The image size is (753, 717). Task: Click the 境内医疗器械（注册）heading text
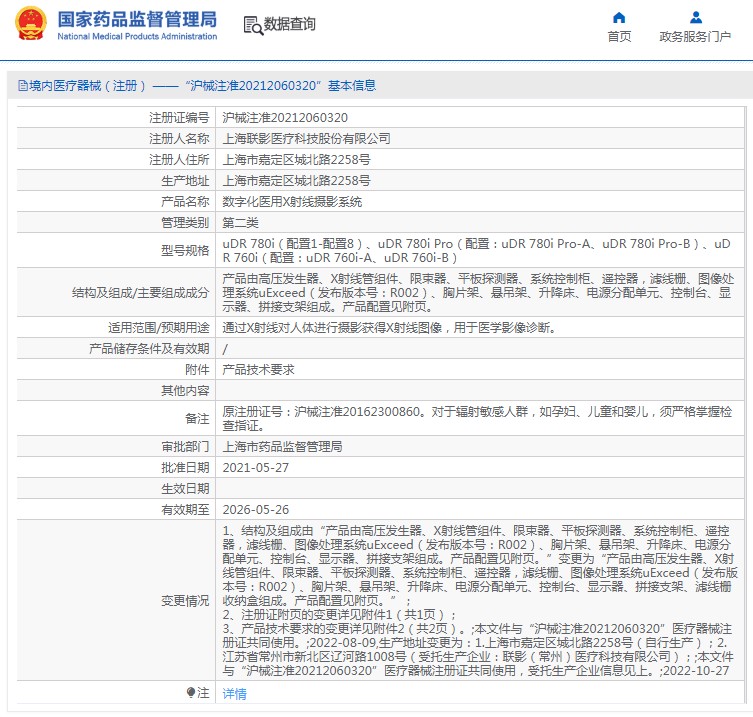(87, 85)
